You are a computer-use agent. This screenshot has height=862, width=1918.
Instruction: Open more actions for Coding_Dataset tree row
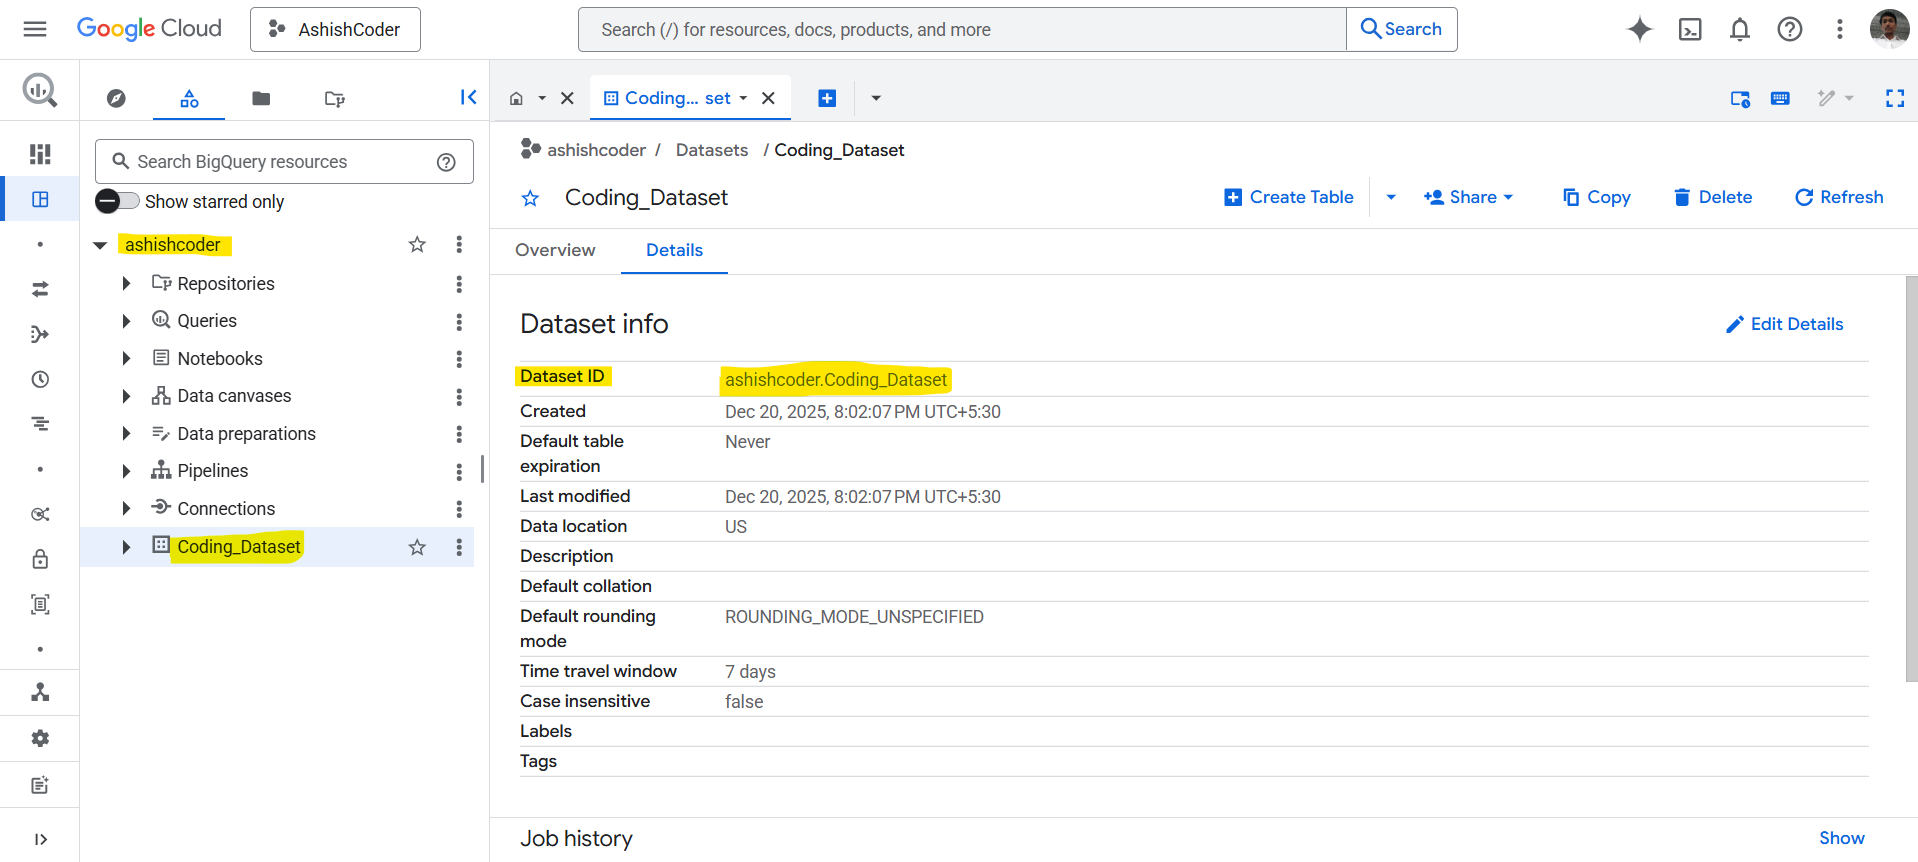pos(459,547)
